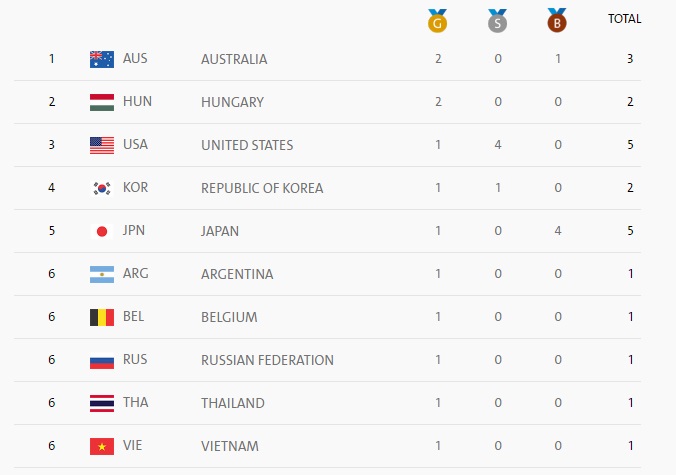The width and height of the screenshot is (676, 475).
Task: Click the Thailand flag icon
Action: tap(102, 403)
